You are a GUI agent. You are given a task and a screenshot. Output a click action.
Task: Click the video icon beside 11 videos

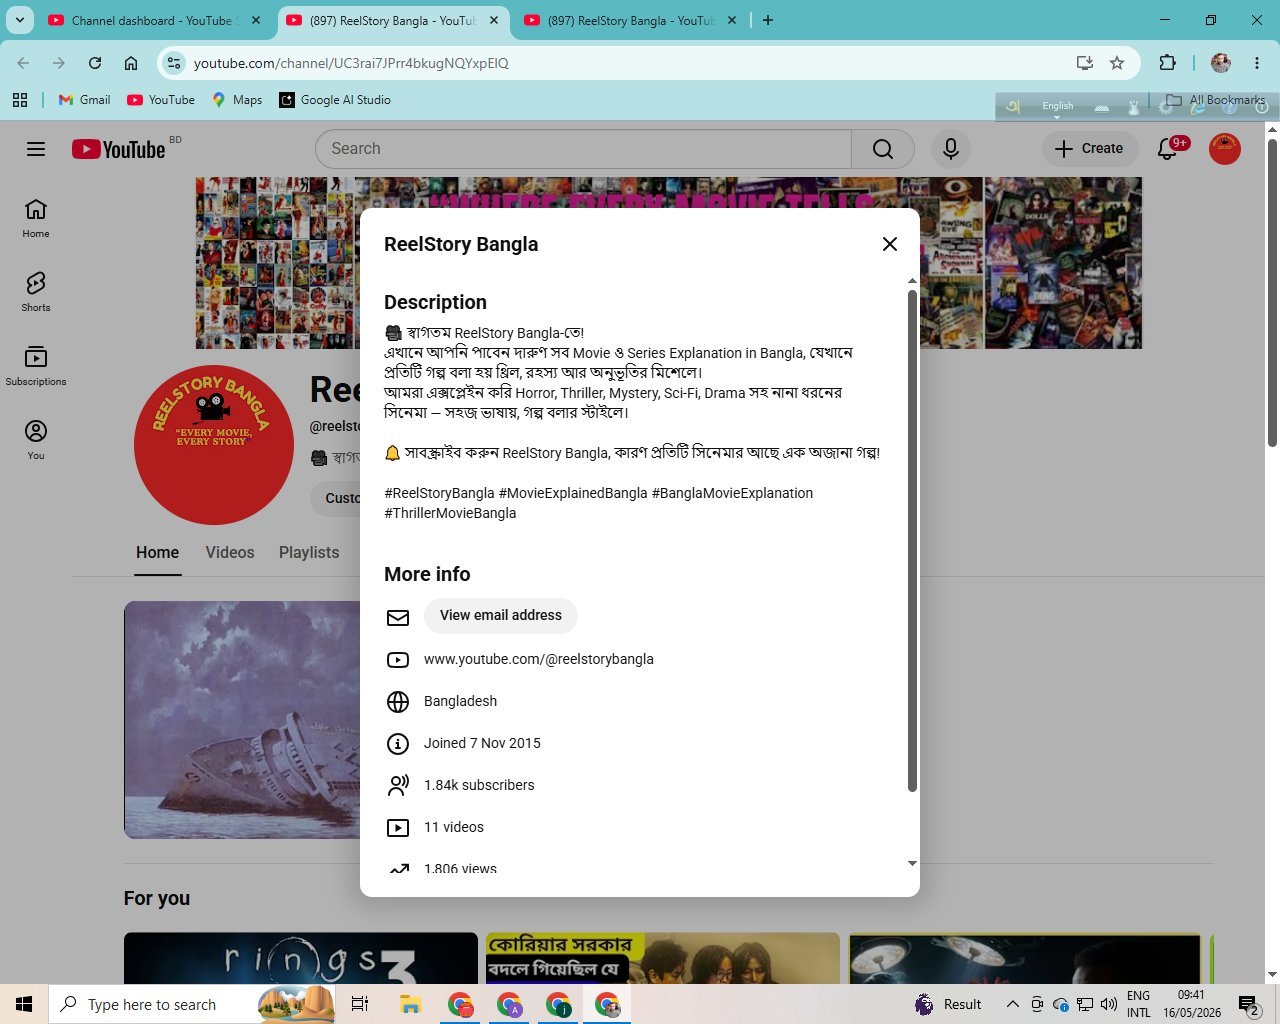click(398, 828)
